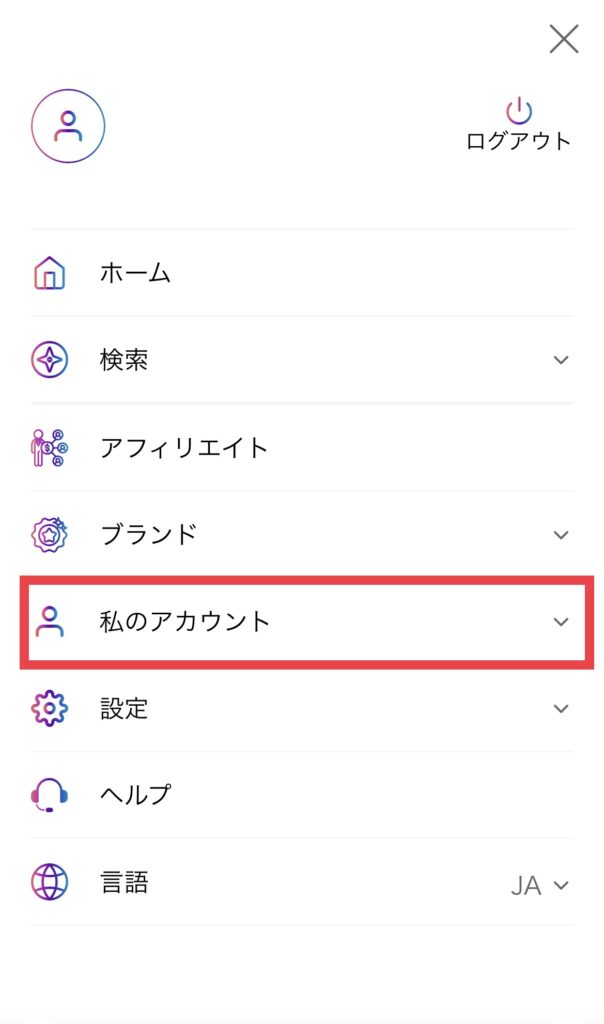Expand the 設定 settings section
Viewport: 604px width, 1024px height.
click(560, 708)
